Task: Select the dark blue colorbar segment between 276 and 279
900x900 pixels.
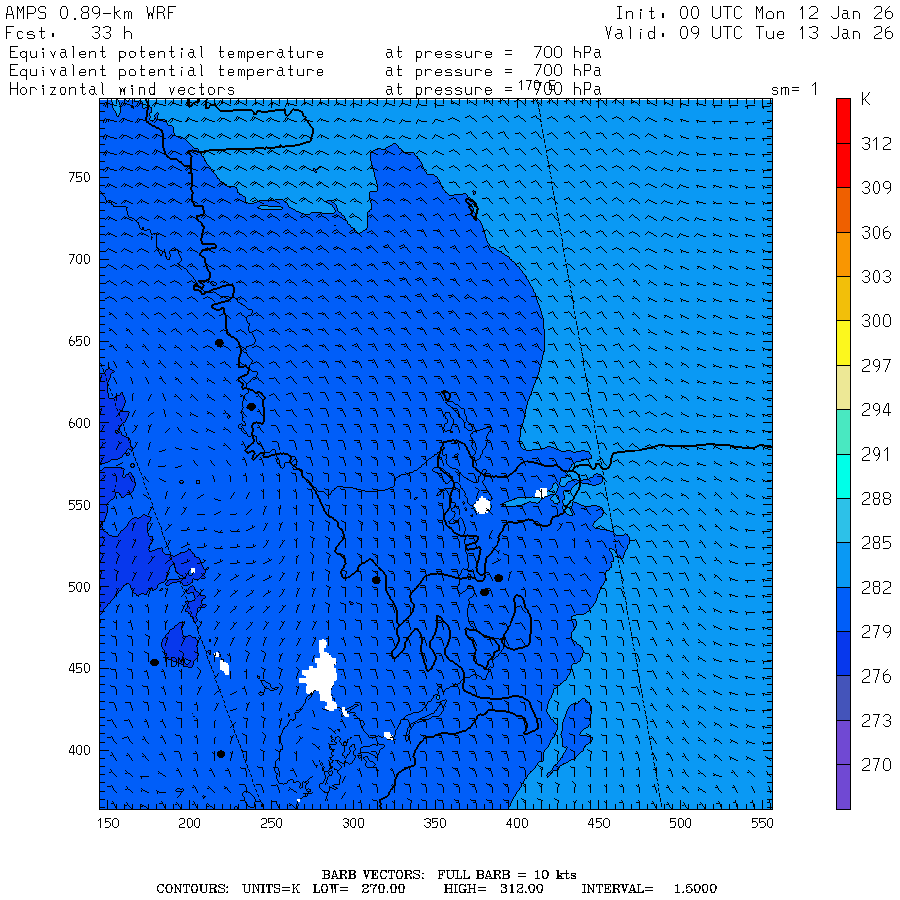Action: (843, 654)
